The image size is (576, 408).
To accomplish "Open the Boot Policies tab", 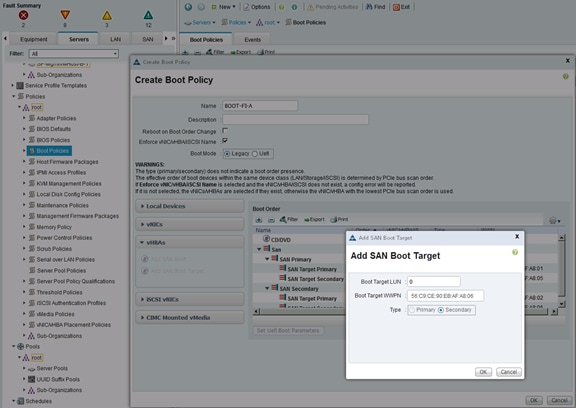I will coord(206,39).
